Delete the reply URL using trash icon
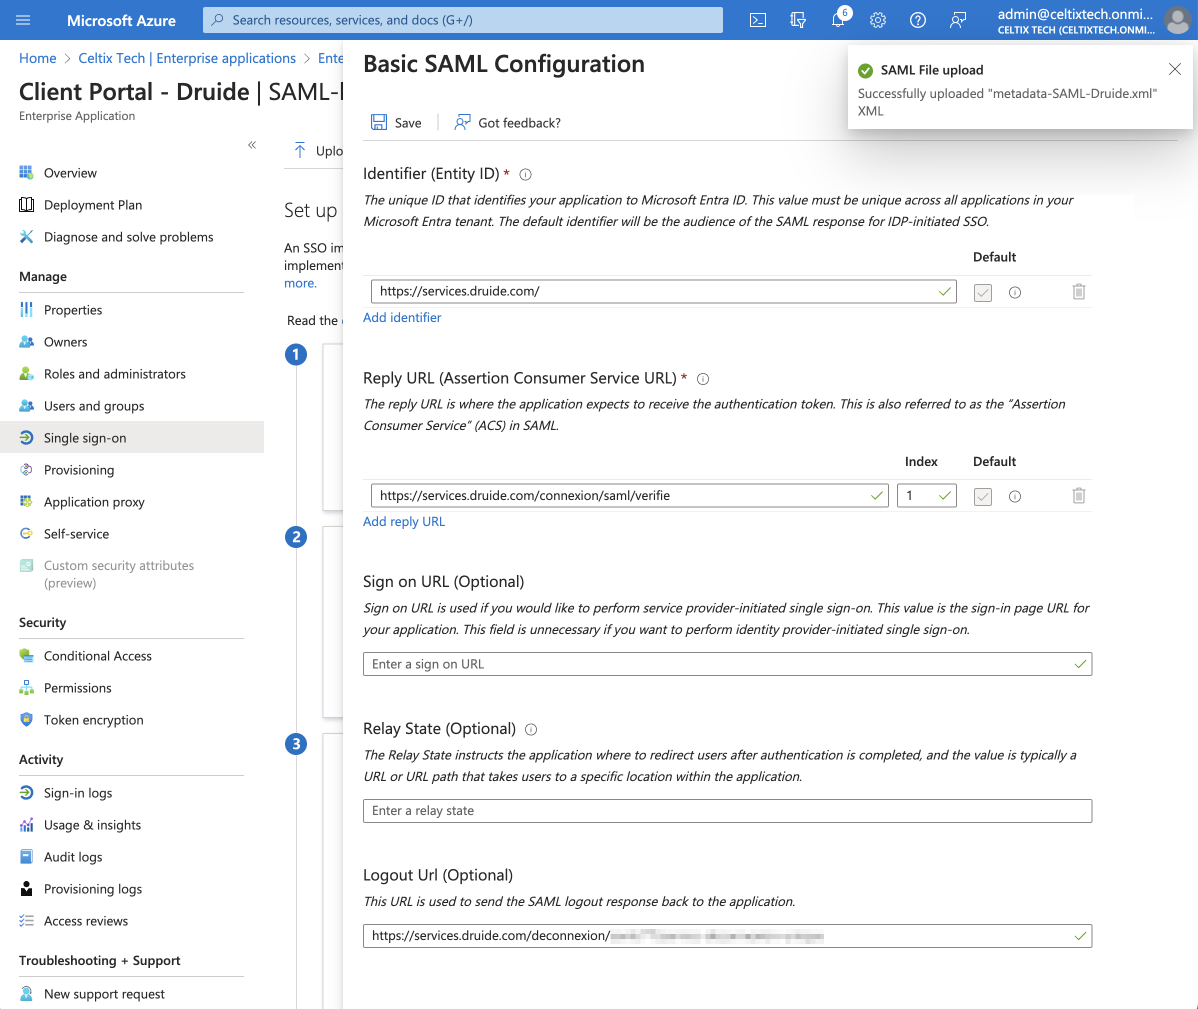This screenshot has width=1198, height=1009. point(1078,496)
